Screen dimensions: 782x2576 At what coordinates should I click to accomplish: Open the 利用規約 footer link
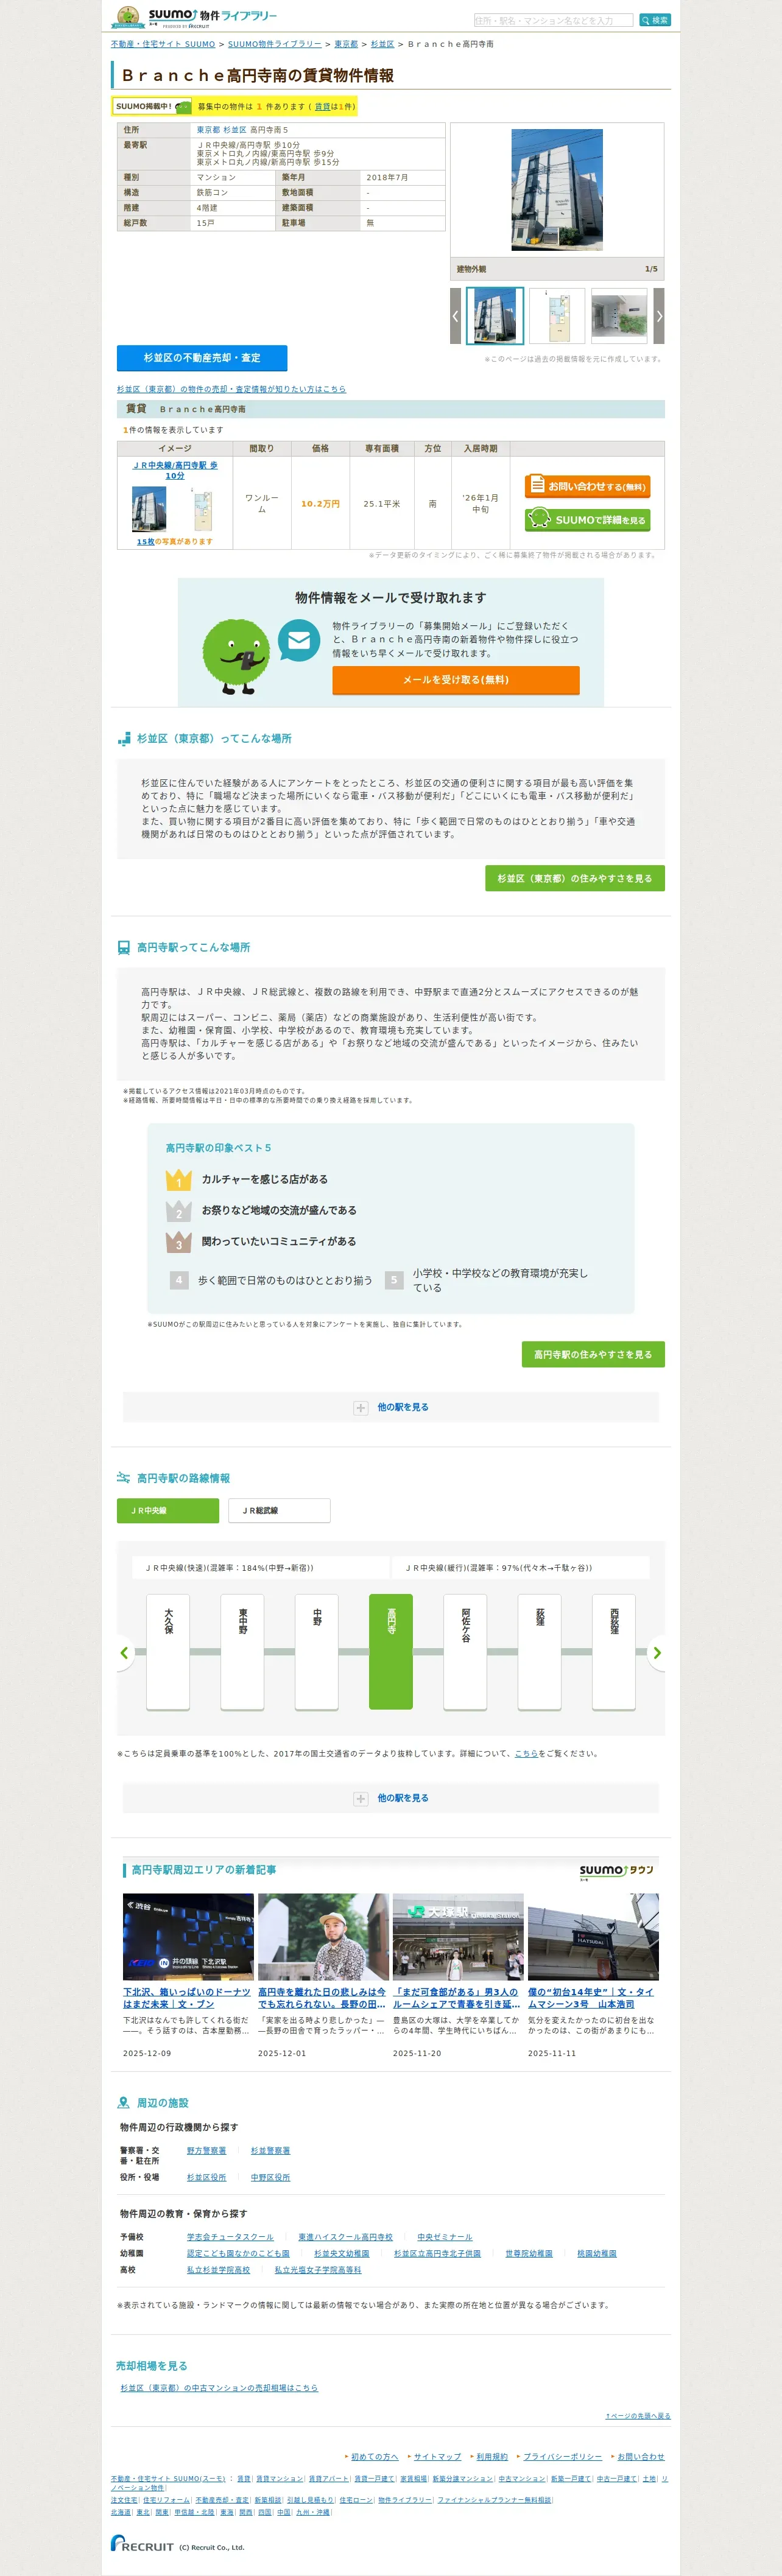point(491,2456)
